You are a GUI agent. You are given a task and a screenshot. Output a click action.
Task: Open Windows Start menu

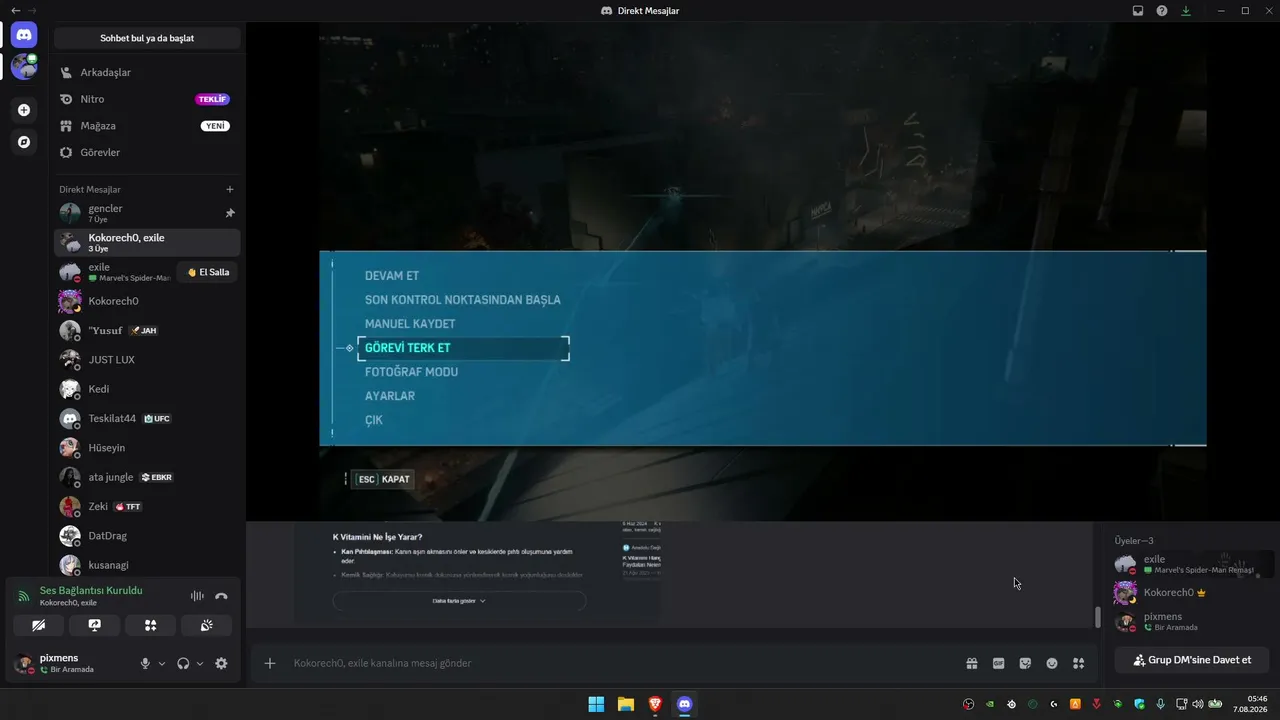point(596,704)
